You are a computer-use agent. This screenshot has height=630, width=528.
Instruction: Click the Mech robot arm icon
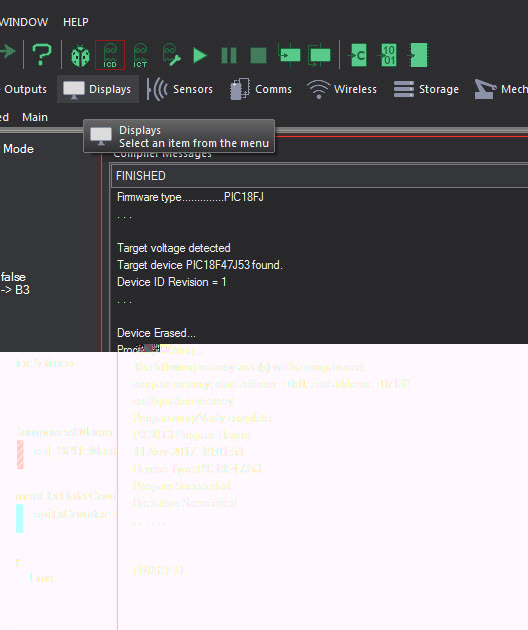click(485, 89)
